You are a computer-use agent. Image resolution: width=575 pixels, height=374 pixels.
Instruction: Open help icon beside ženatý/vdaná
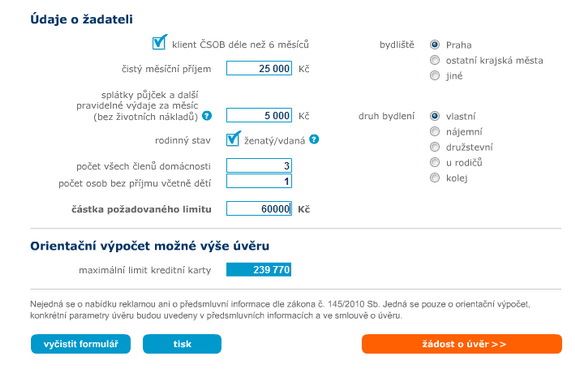(x=314, y=139)
